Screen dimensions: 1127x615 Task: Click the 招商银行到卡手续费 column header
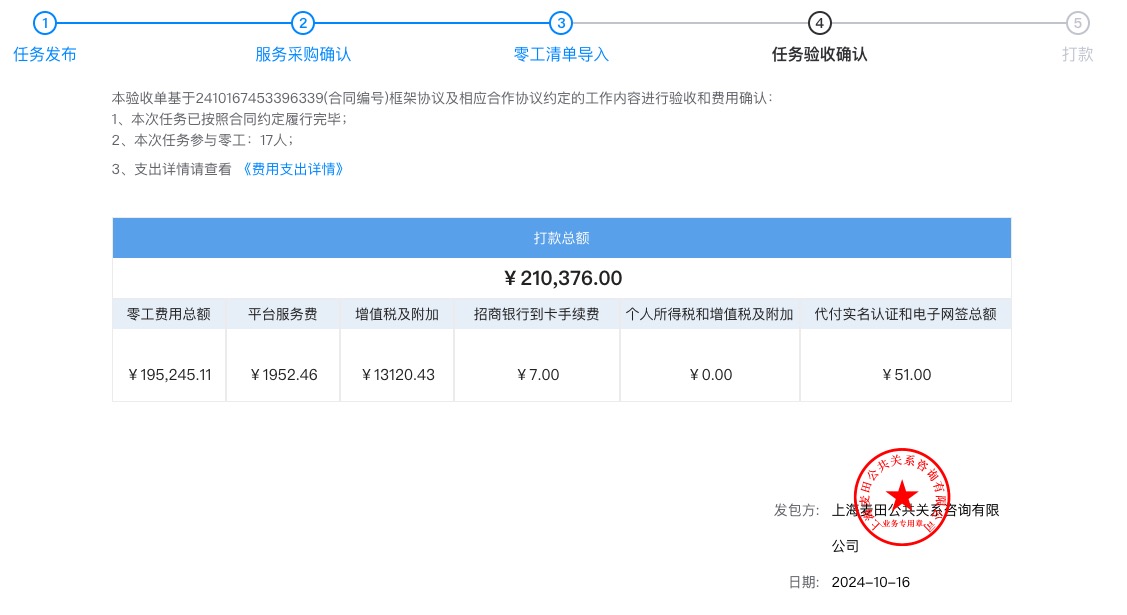[x=537, y=314]
